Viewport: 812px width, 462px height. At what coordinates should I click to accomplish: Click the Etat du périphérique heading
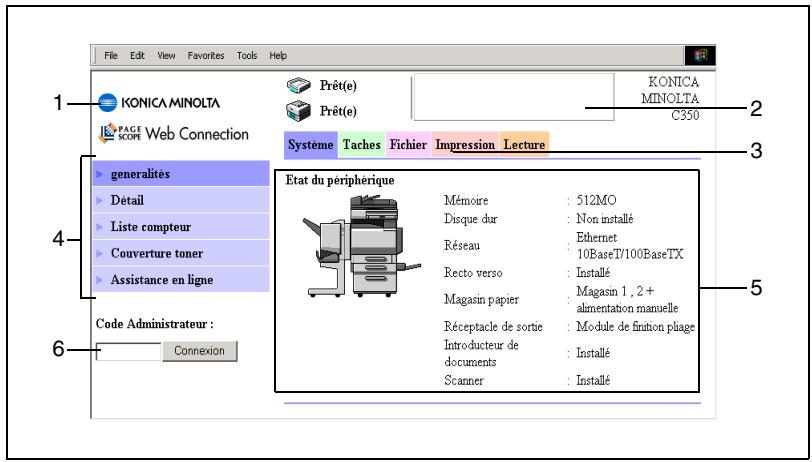click(340, 180)
